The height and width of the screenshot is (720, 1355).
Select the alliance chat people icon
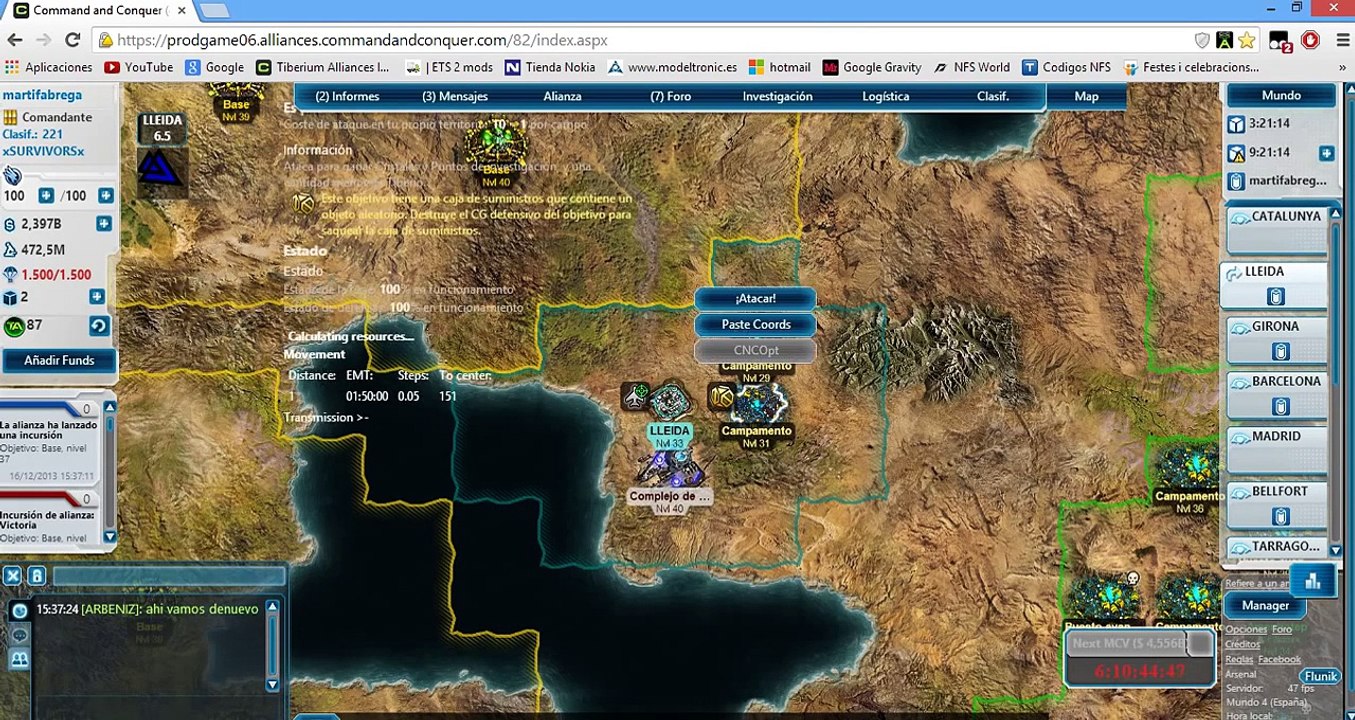click(19, 659)
